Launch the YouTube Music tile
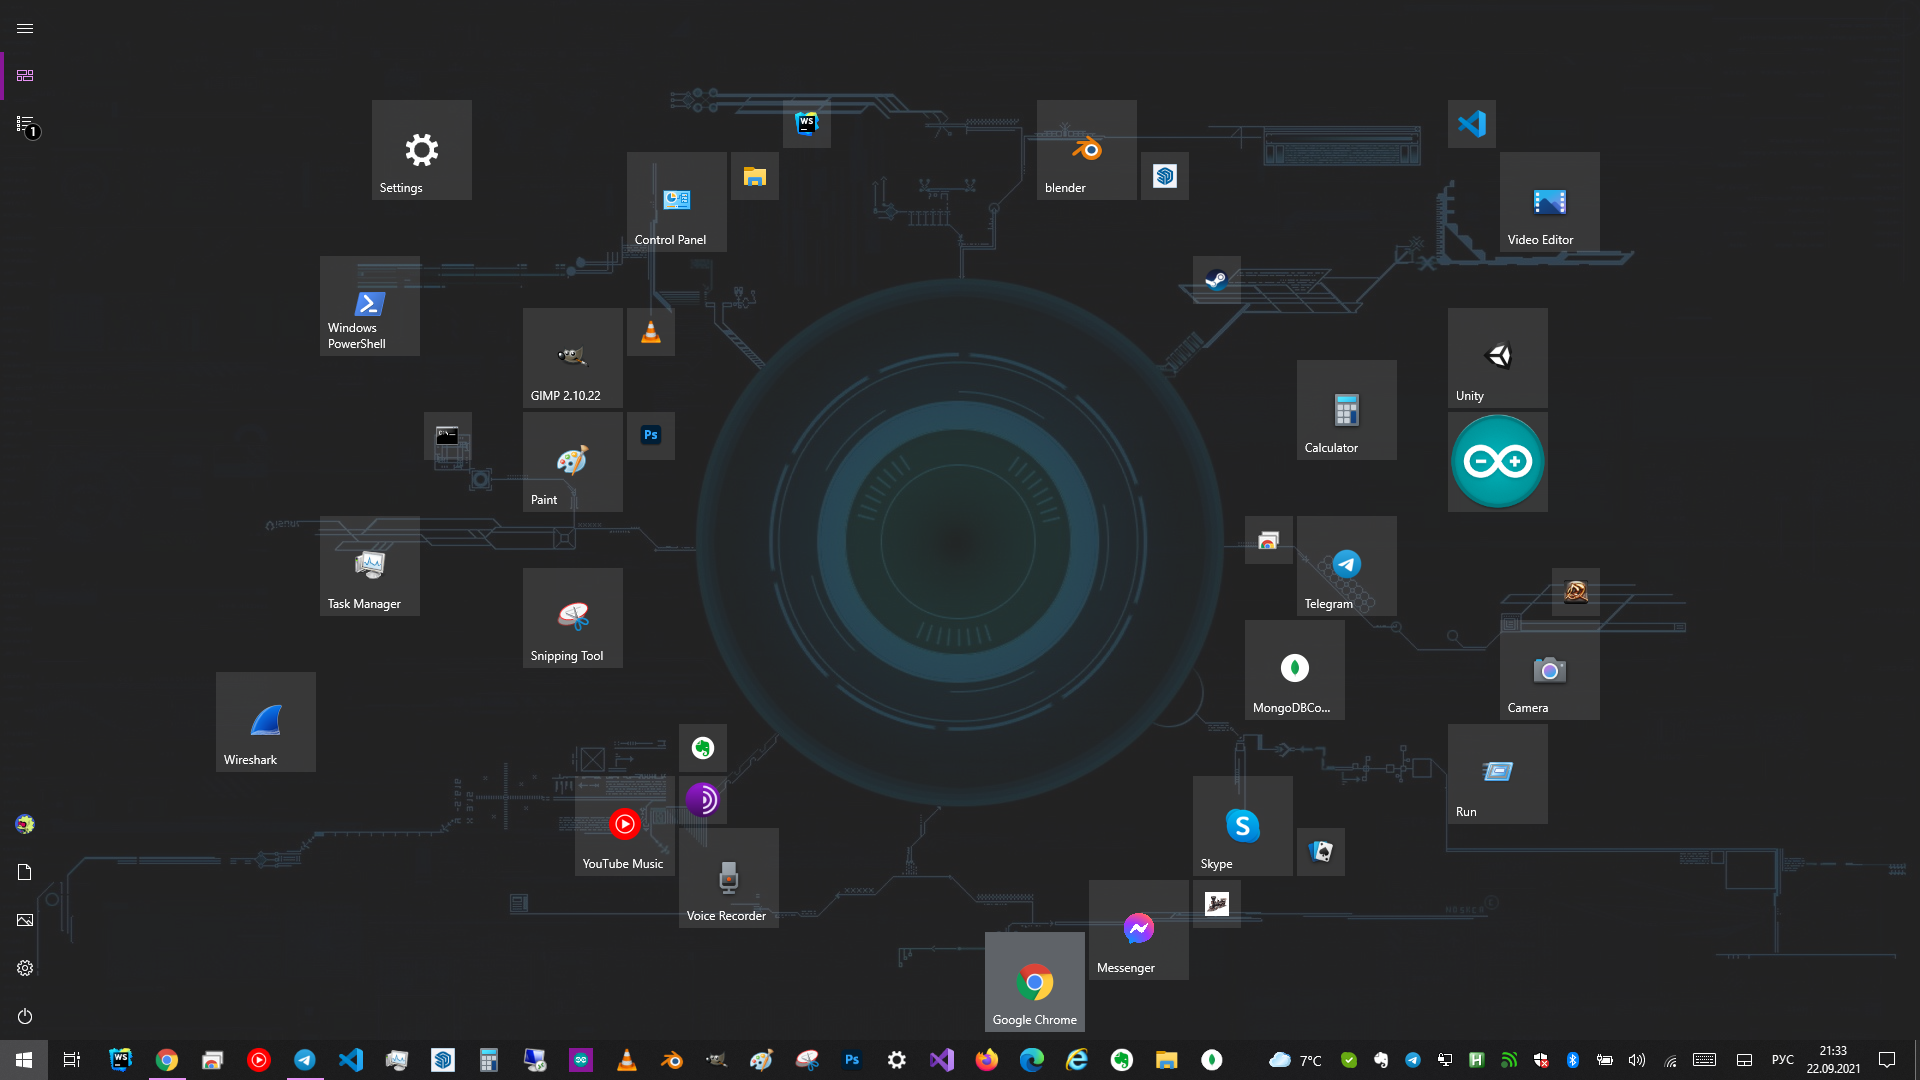 [624, 825]
